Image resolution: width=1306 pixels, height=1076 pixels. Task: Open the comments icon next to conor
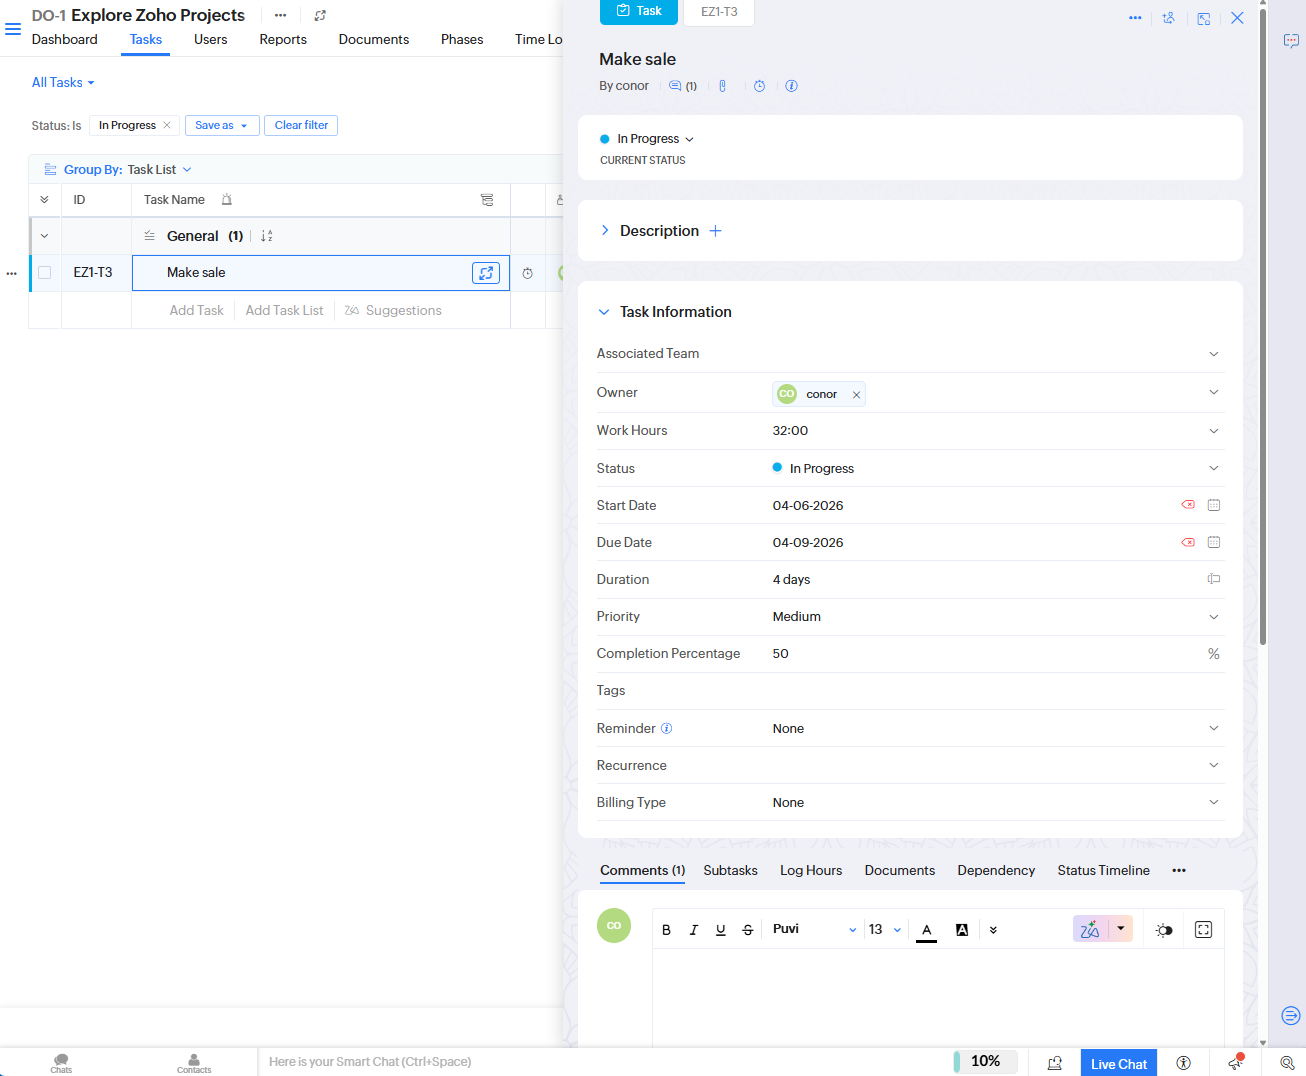pos(678,86)
